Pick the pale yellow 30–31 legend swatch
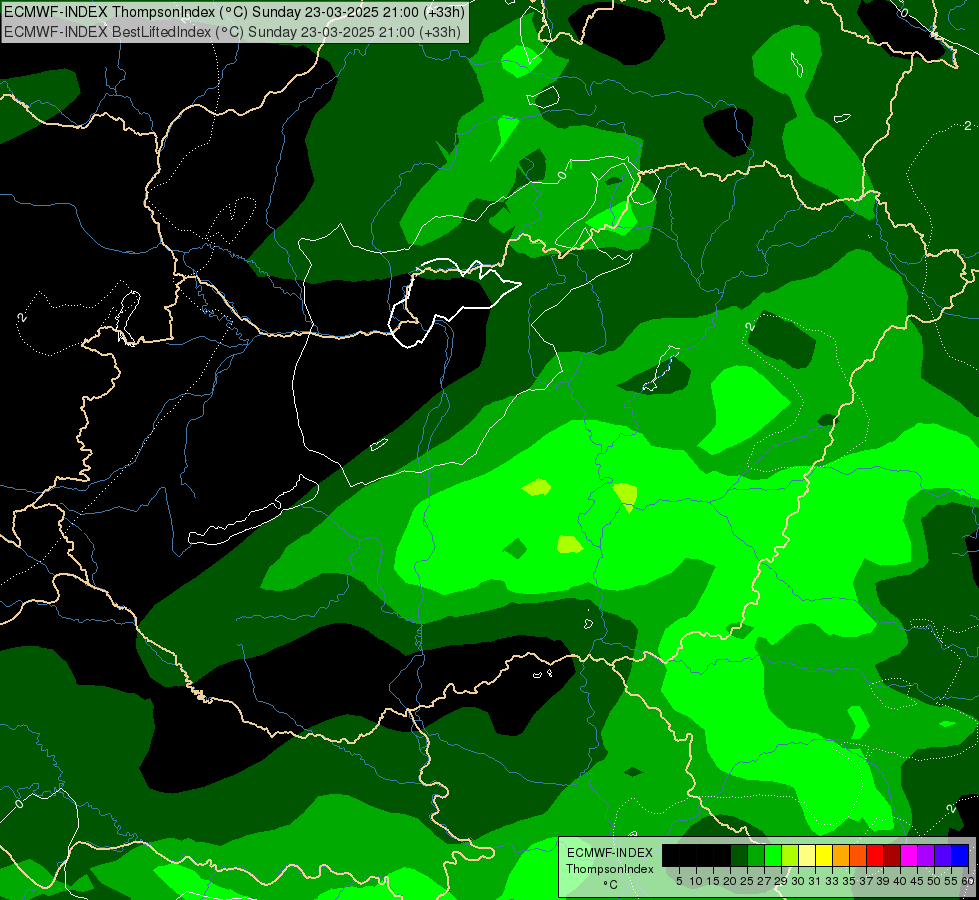 (x=807, y=855)
